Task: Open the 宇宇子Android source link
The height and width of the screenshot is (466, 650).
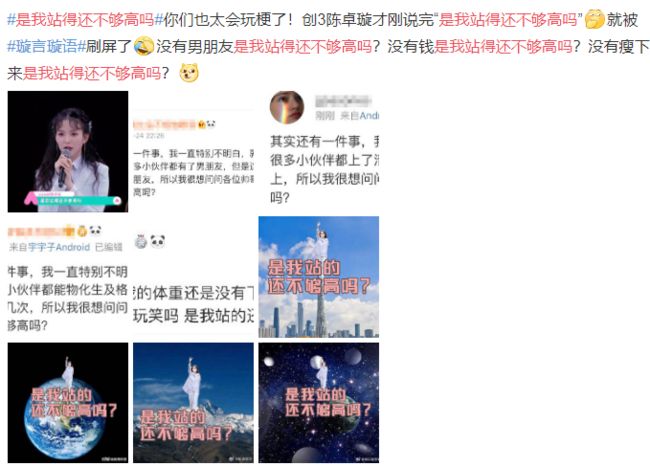Action: click(x=58, y=247)
